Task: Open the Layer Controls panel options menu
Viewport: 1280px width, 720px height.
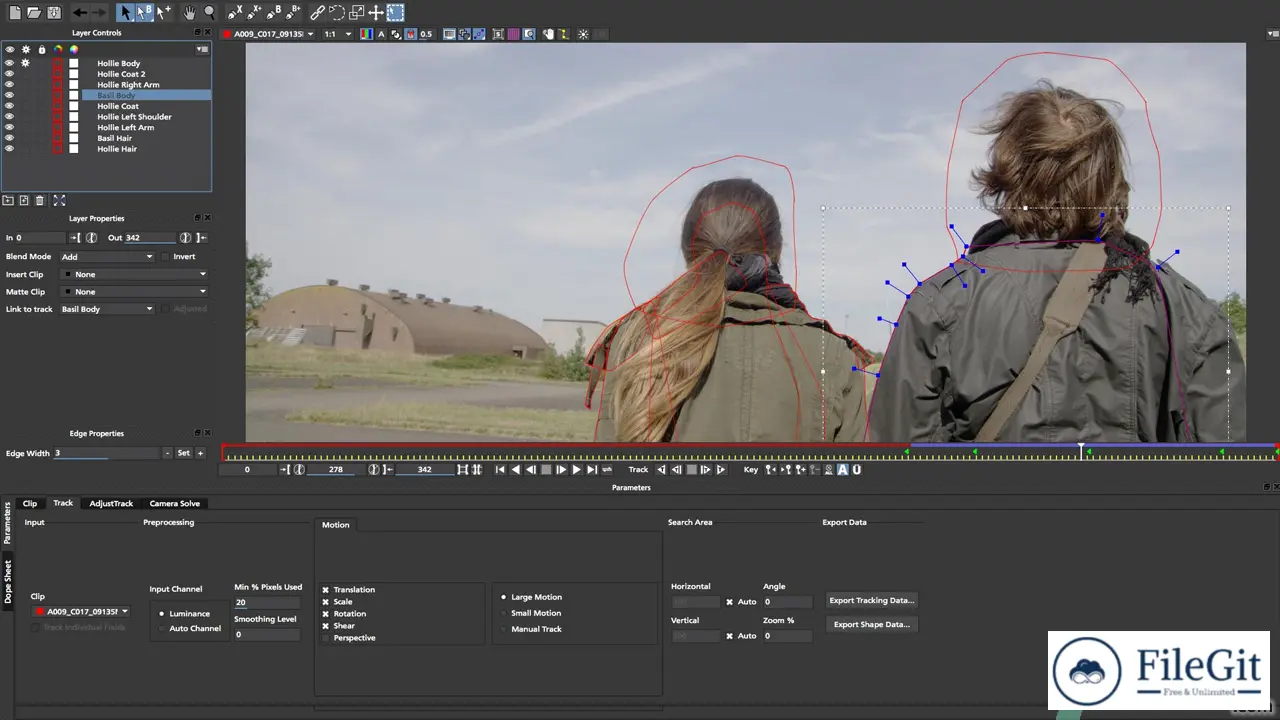Action: [202, 49]
